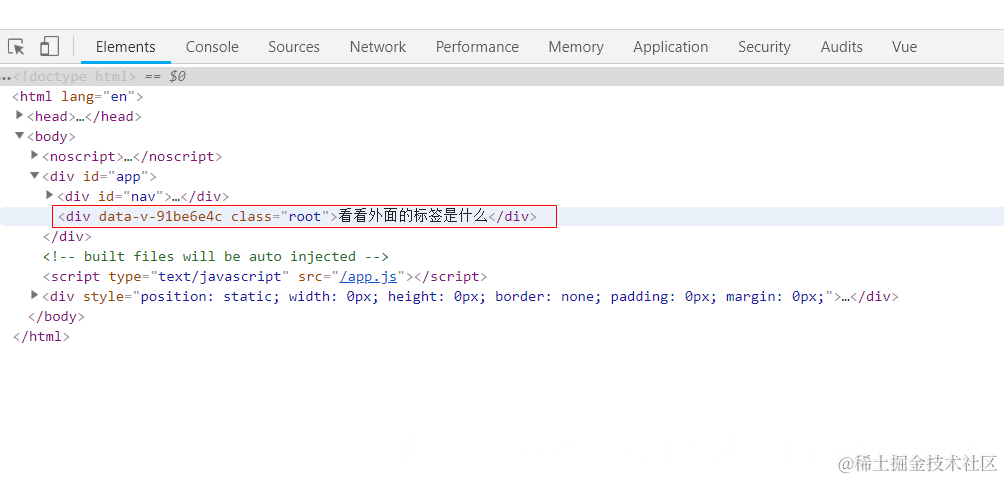Image resolution: width=1004 pixels, height=480 pixels.
Task: Open the Console tab
Action: [212, 47]
